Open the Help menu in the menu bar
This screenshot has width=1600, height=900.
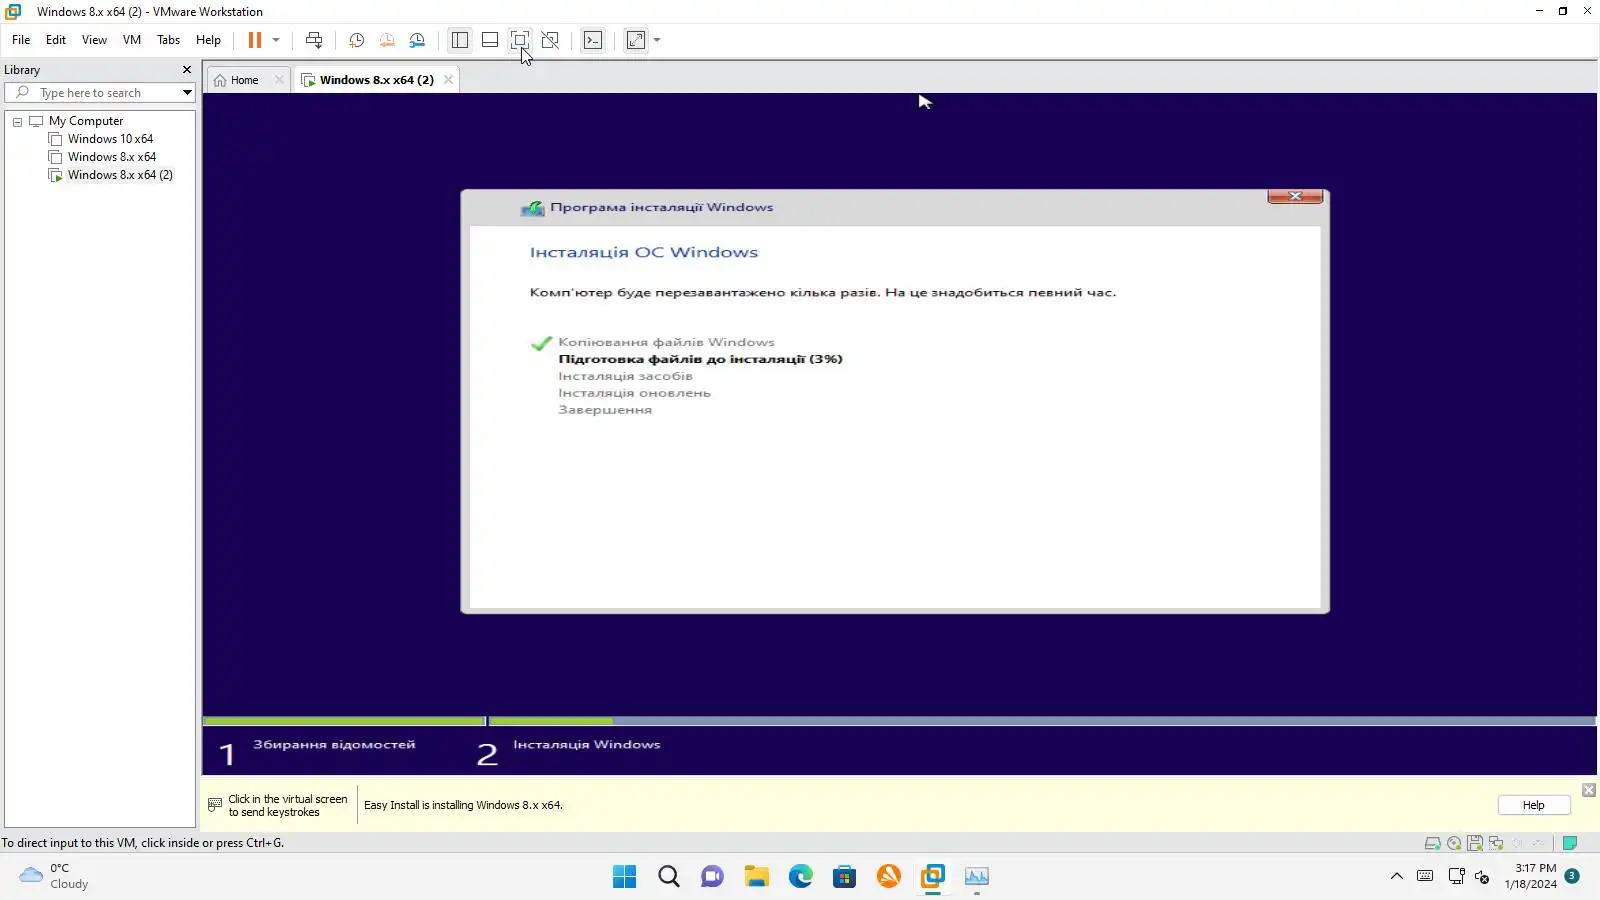pyautogui.click(x=208, y=40)
